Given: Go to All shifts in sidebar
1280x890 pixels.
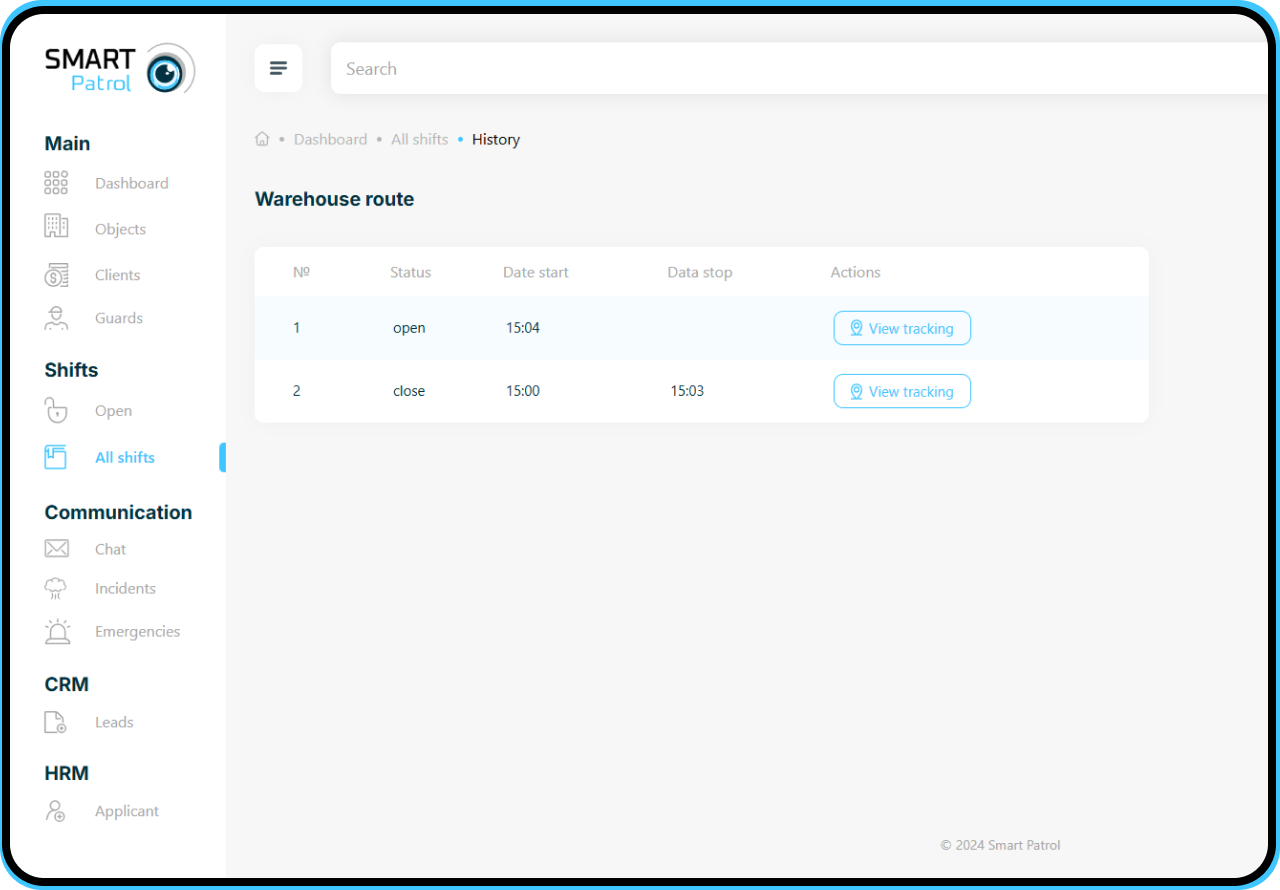Looking at the screenshot, I should coord(124,457).
